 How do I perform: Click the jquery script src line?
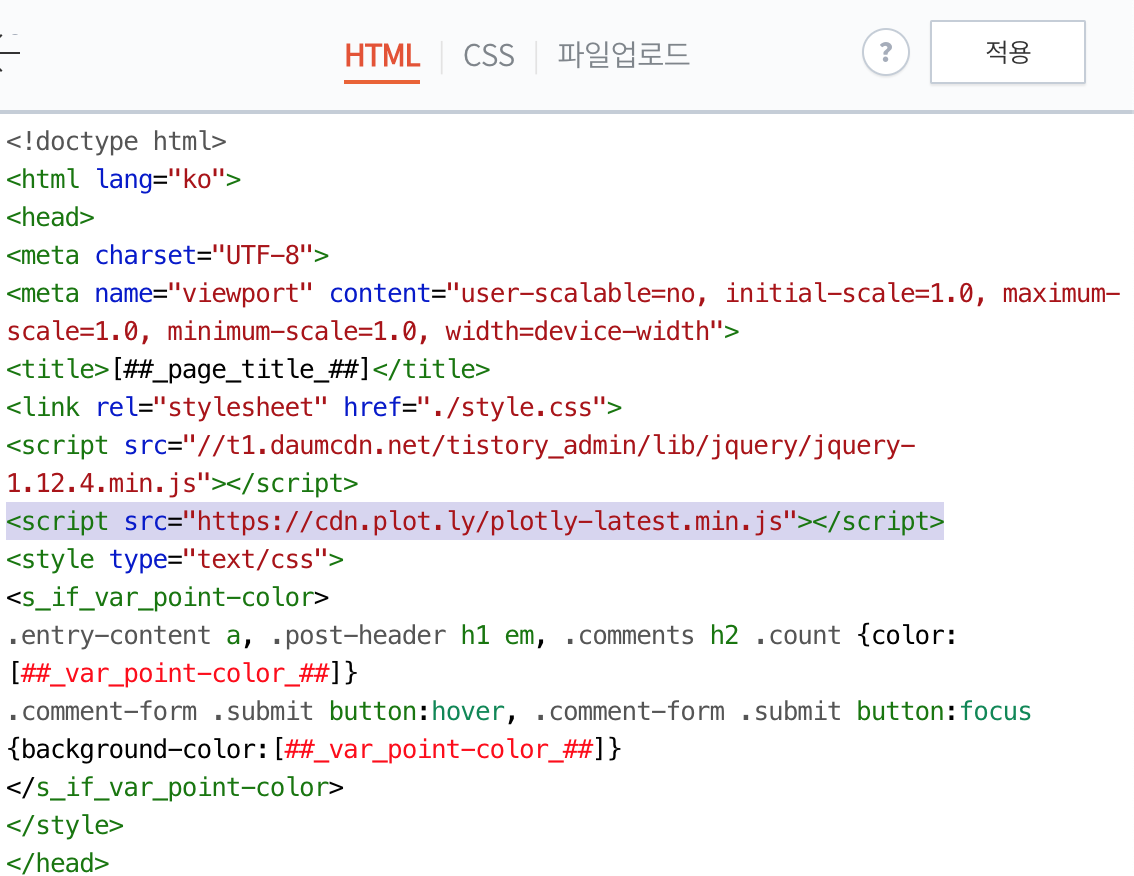click(461, 445)
